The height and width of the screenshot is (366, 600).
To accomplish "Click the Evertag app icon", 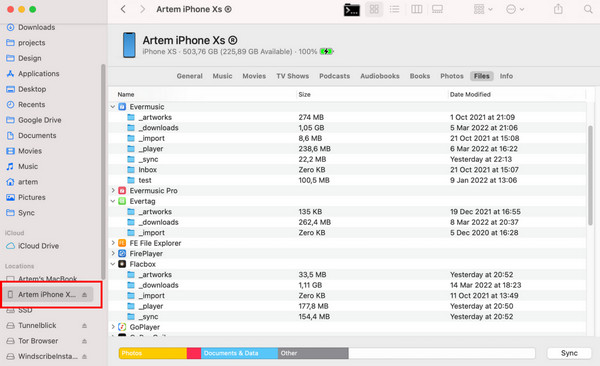I will (x=122, y=201).
